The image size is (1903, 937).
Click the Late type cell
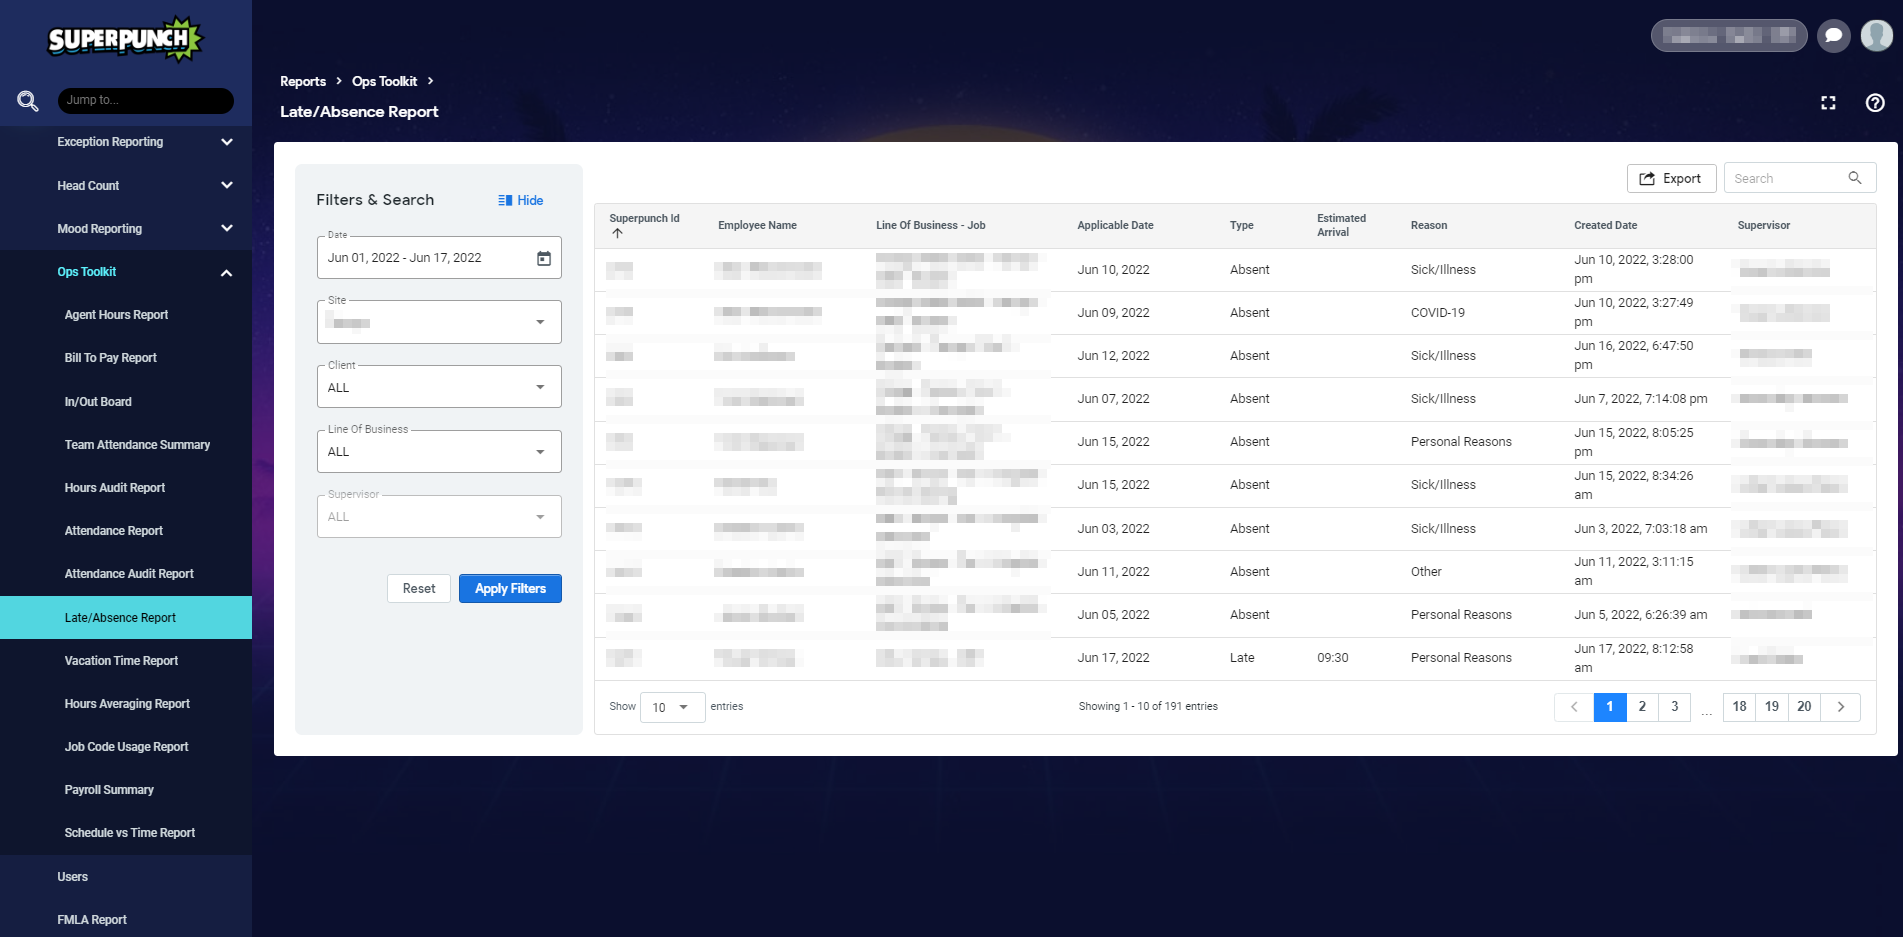[1242, 658]
